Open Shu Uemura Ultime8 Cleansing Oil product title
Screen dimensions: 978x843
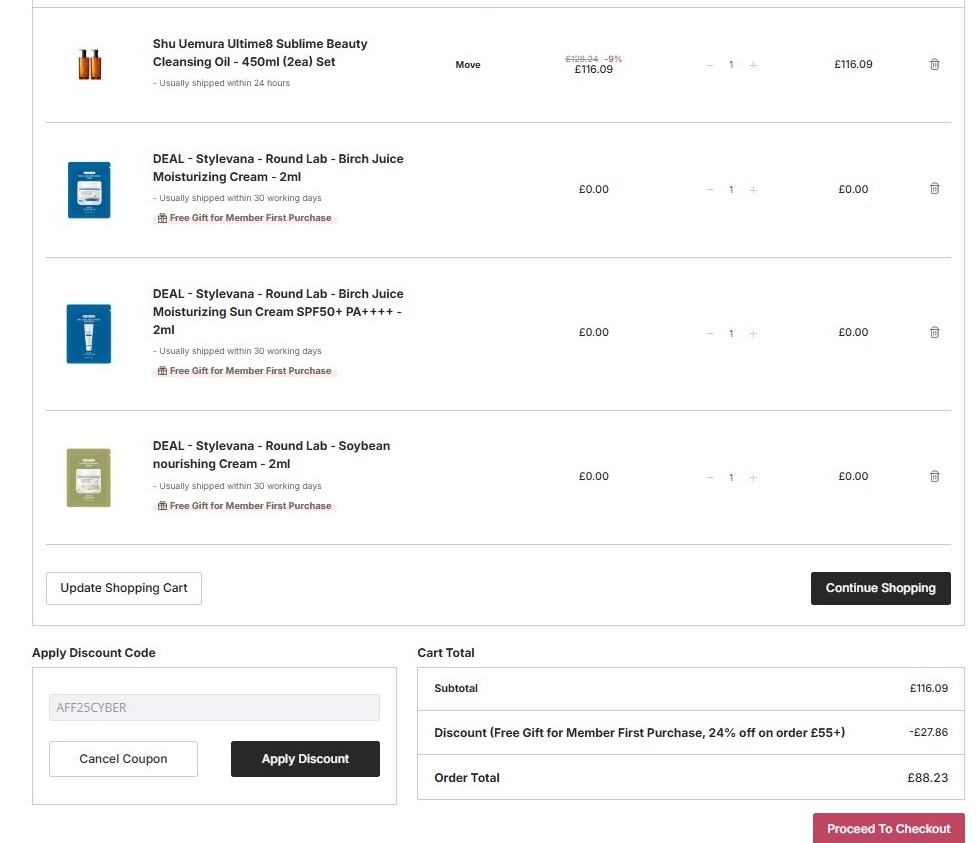(x=260, y=52)
